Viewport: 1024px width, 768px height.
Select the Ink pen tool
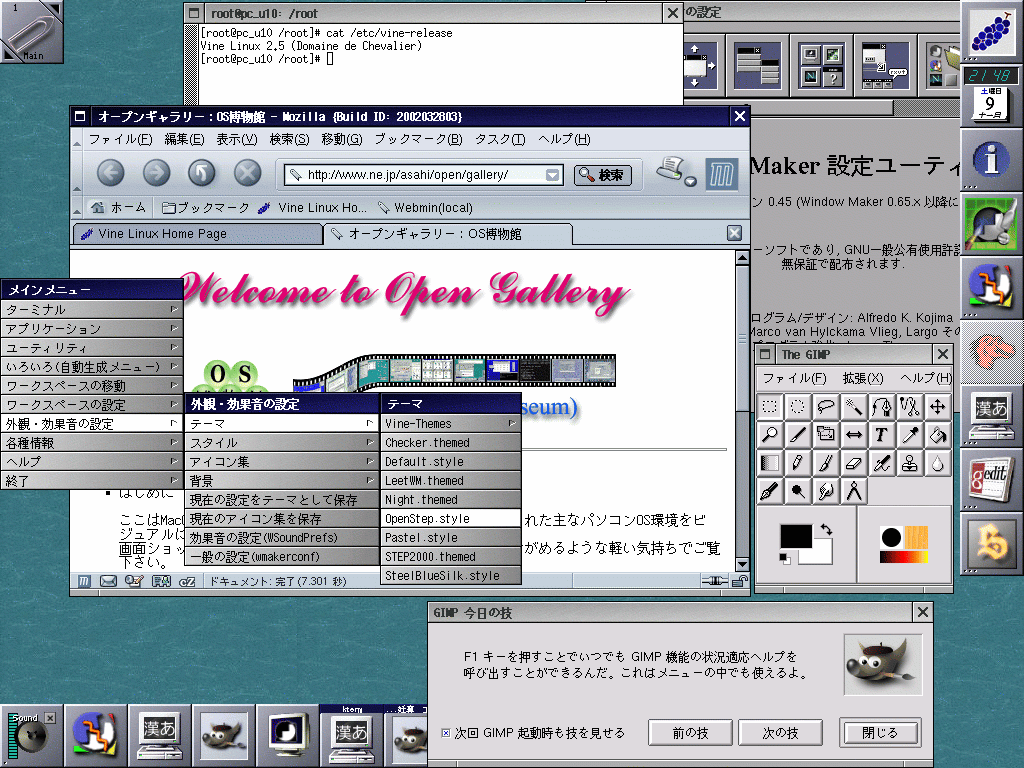pyautogui.click(x=770, y=491)
